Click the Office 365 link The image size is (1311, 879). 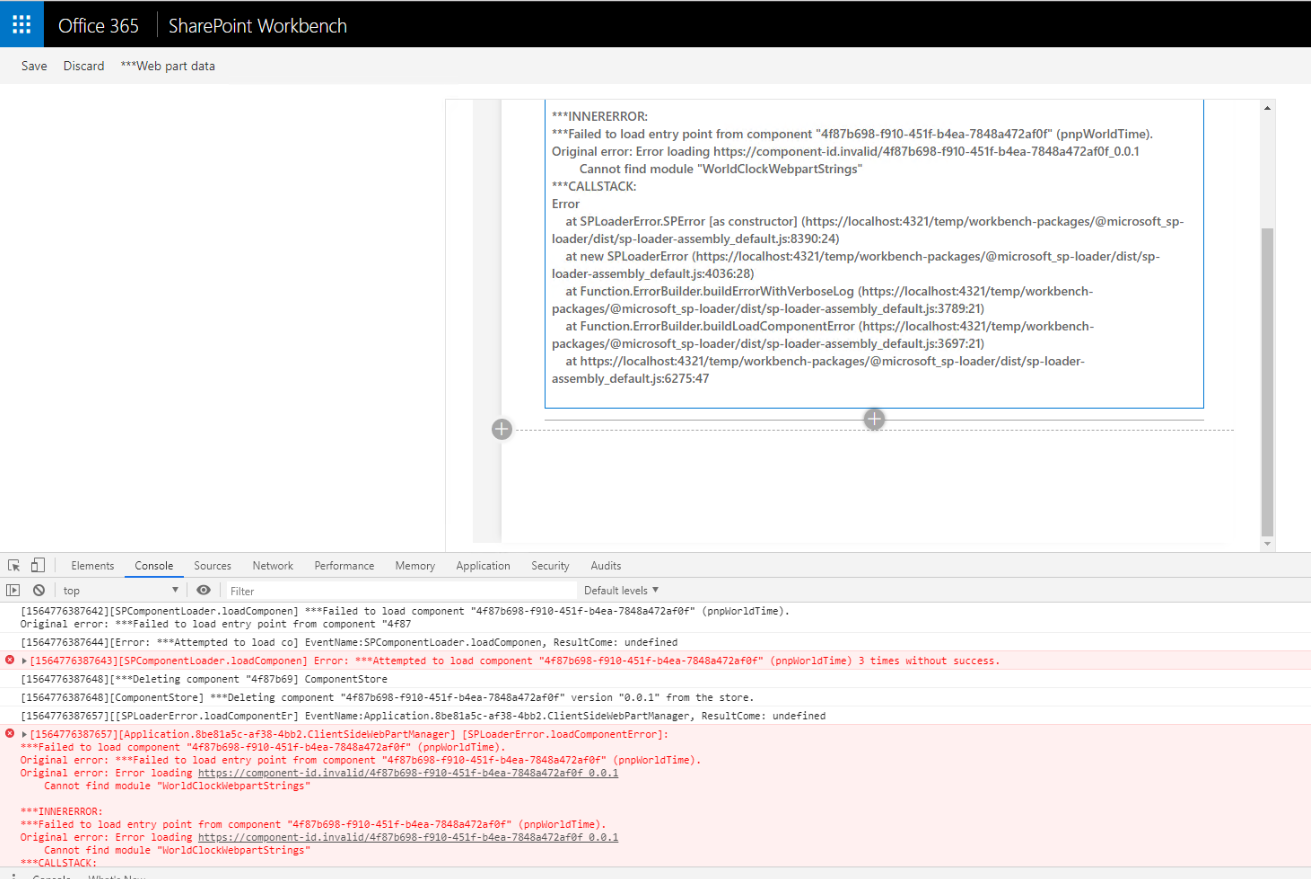[98, 26]
